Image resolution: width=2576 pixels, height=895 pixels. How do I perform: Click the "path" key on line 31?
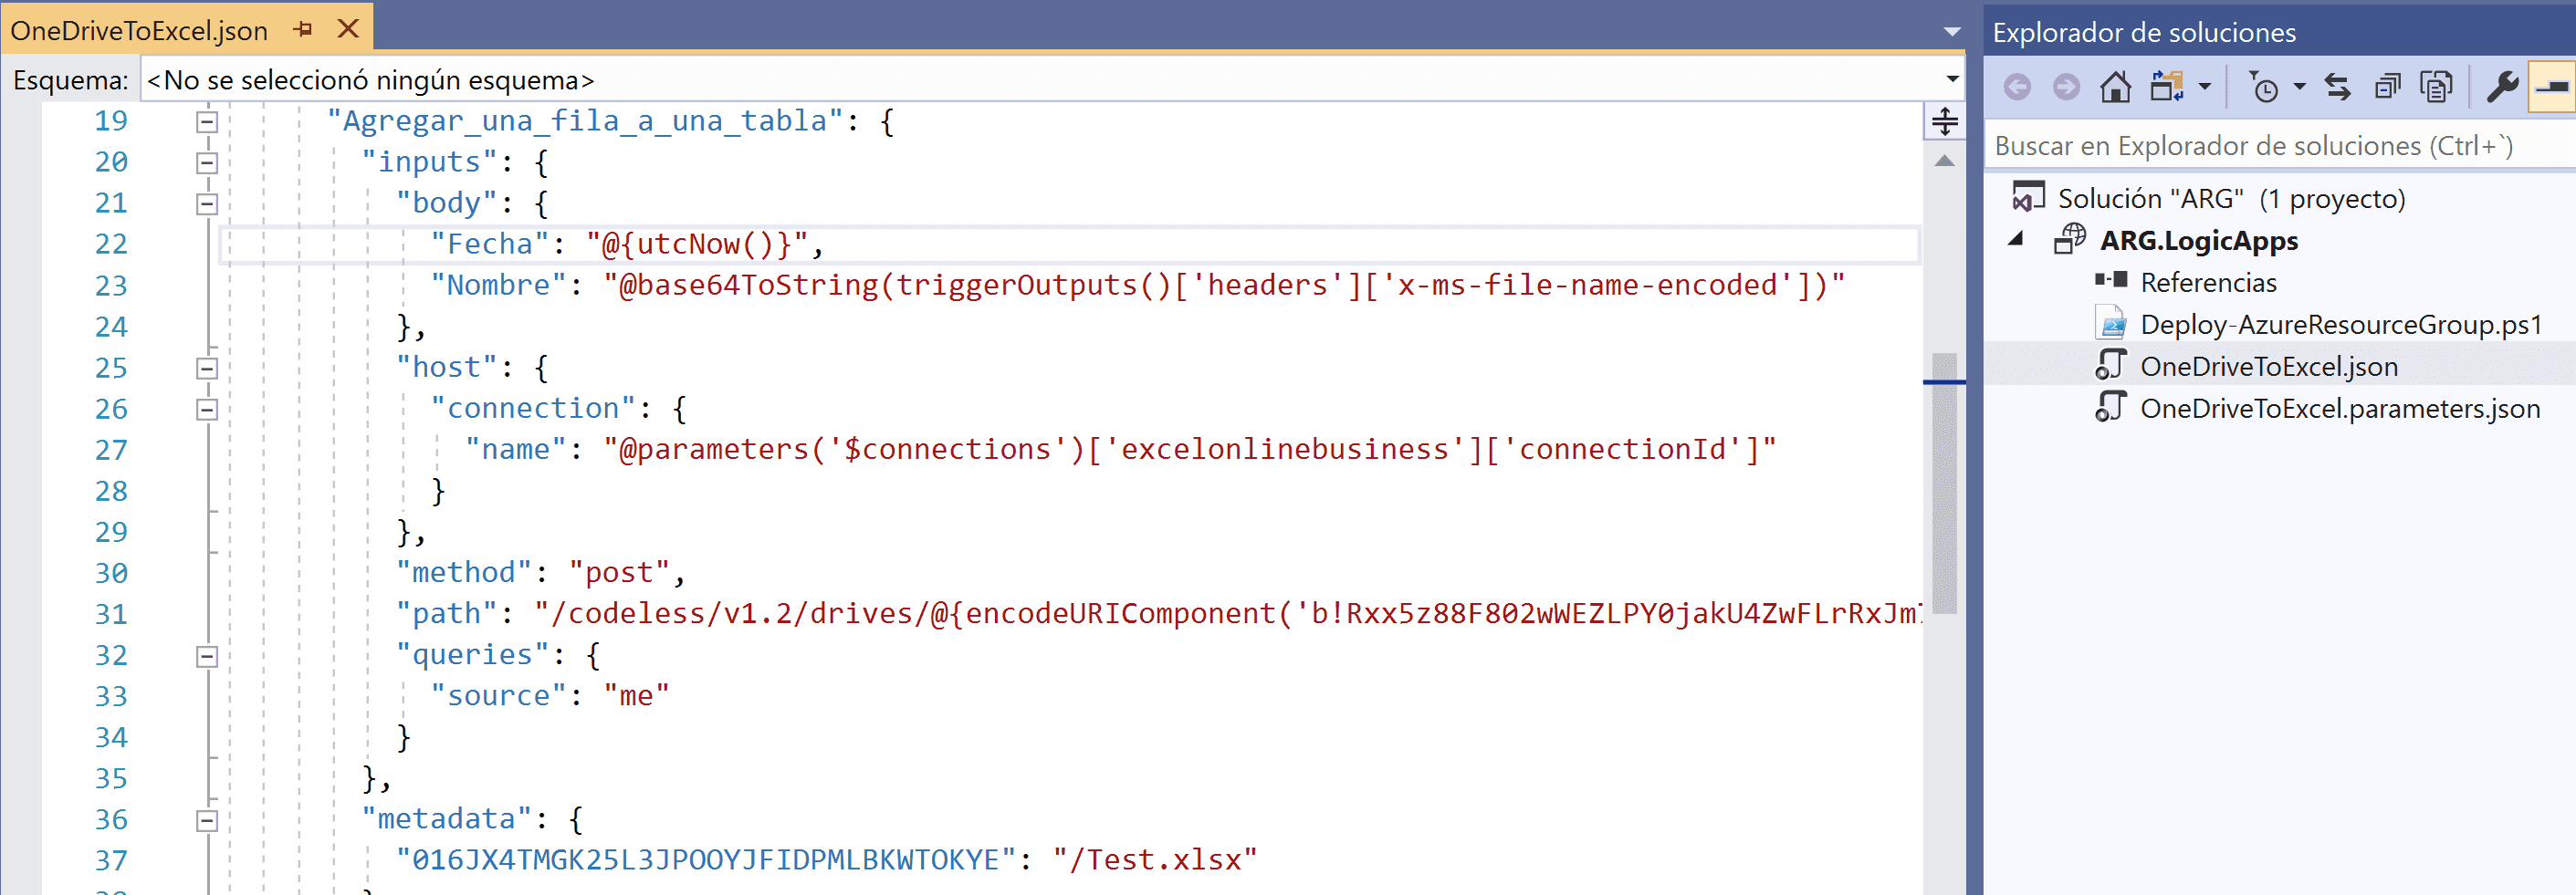[447, 613]
